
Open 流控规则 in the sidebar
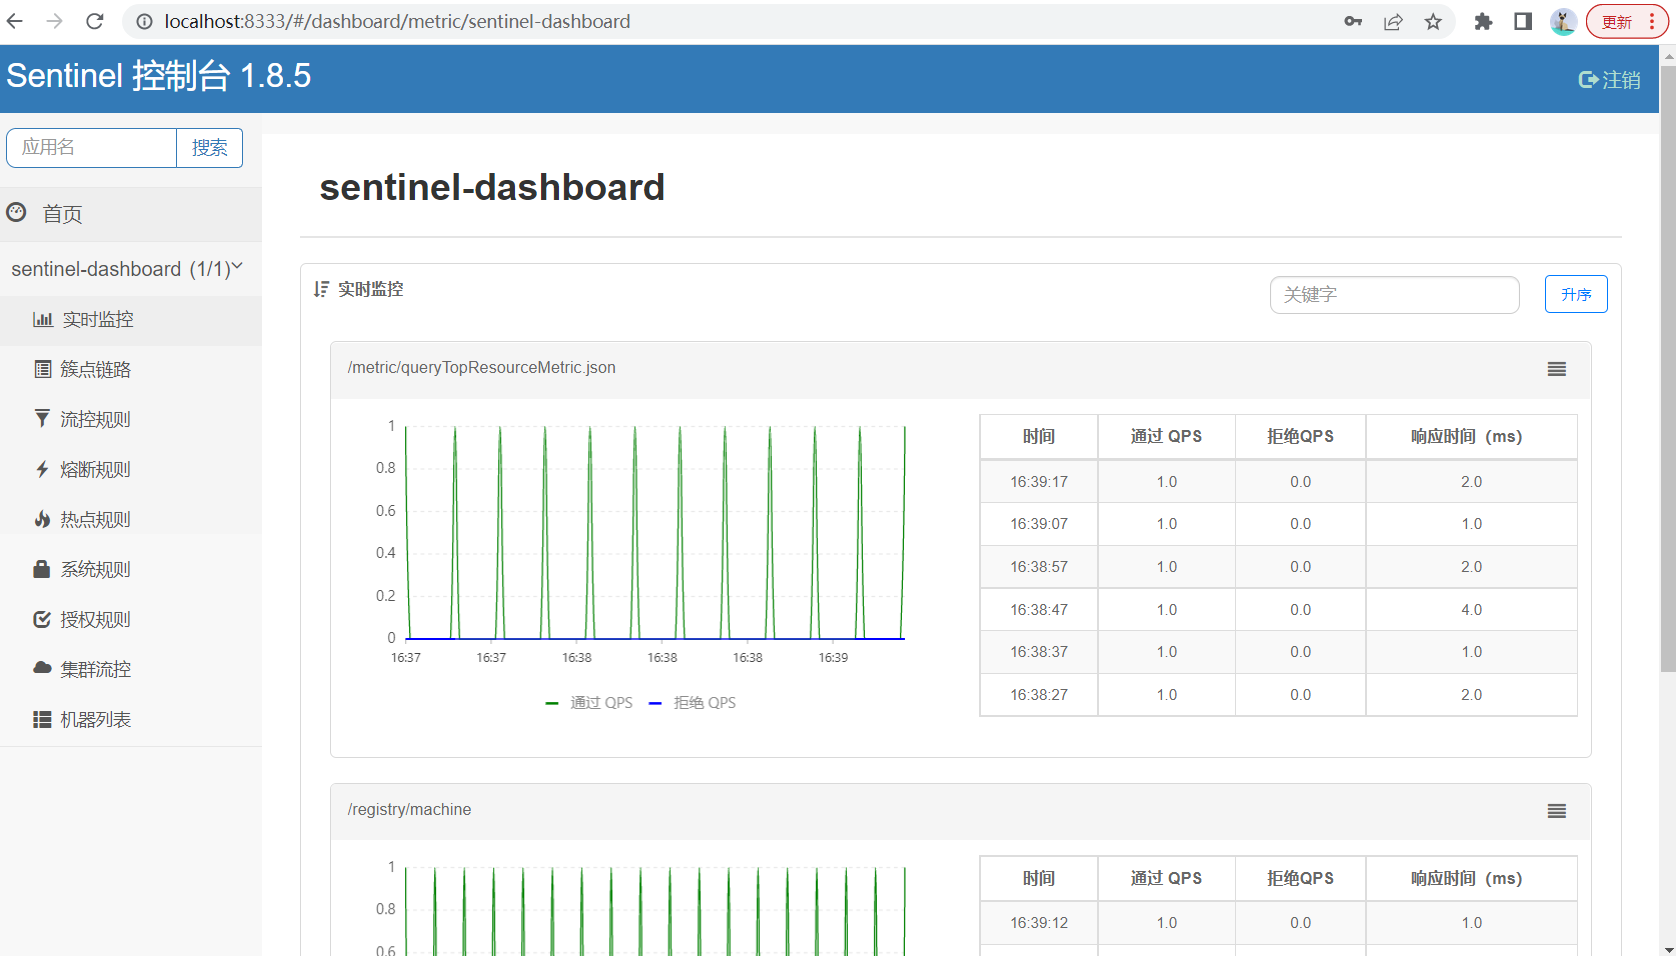(131, 420)
